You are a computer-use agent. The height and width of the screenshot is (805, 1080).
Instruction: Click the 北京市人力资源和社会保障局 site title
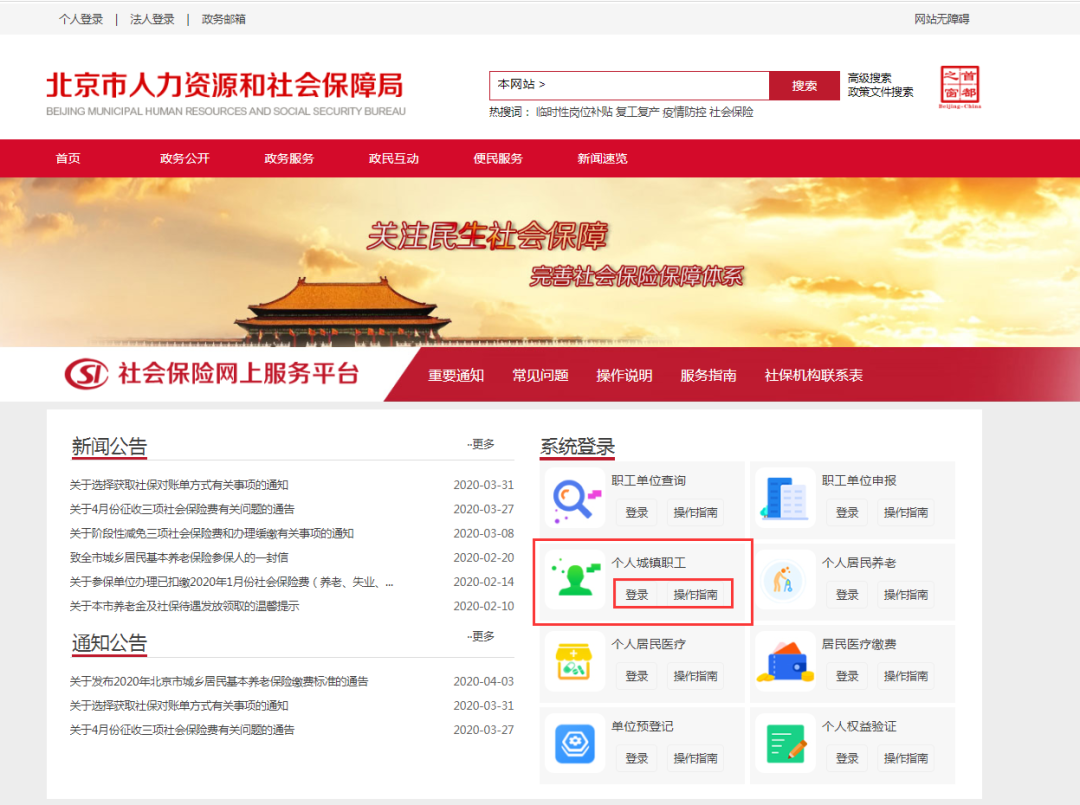[x=225, y=85]
